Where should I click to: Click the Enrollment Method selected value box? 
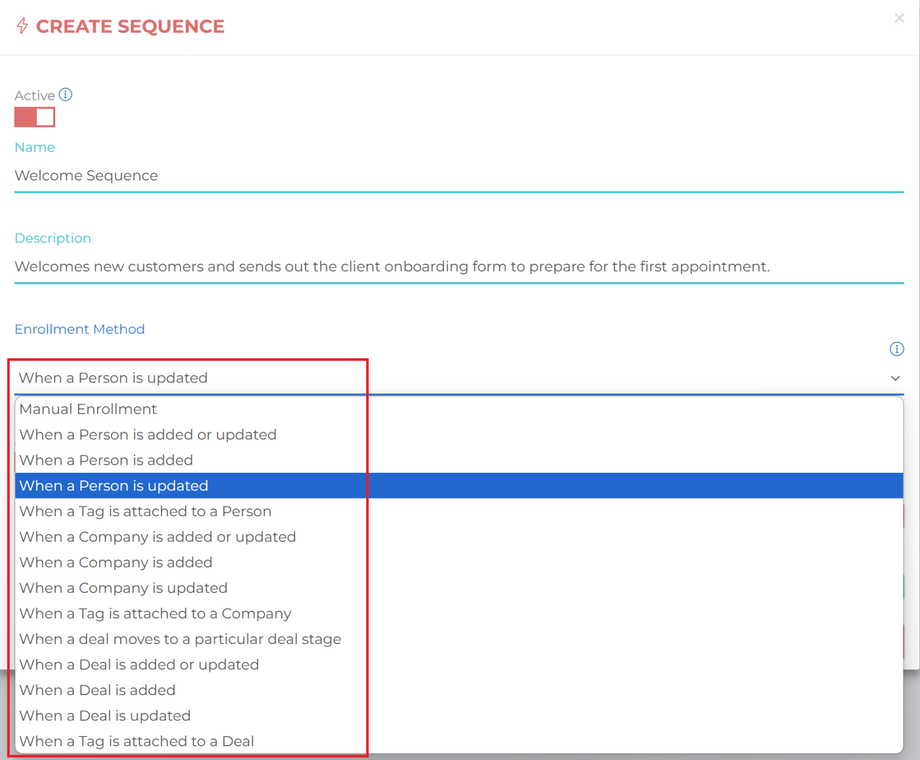(x=450, y=378)
